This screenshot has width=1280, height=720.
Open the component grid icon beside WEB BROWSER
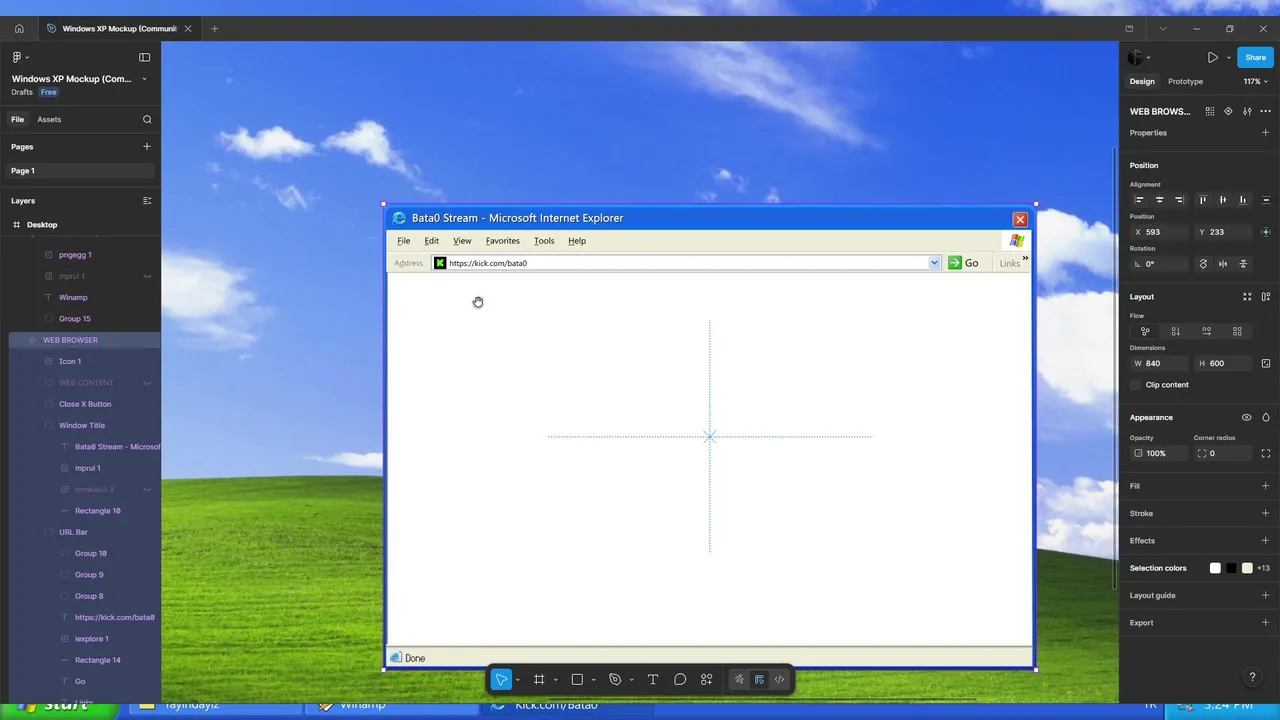click(x=1210, y=111)
